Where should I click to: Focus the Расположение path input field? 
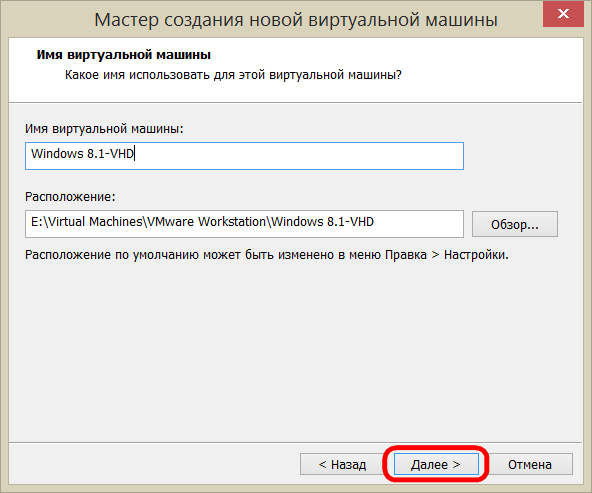244,224
